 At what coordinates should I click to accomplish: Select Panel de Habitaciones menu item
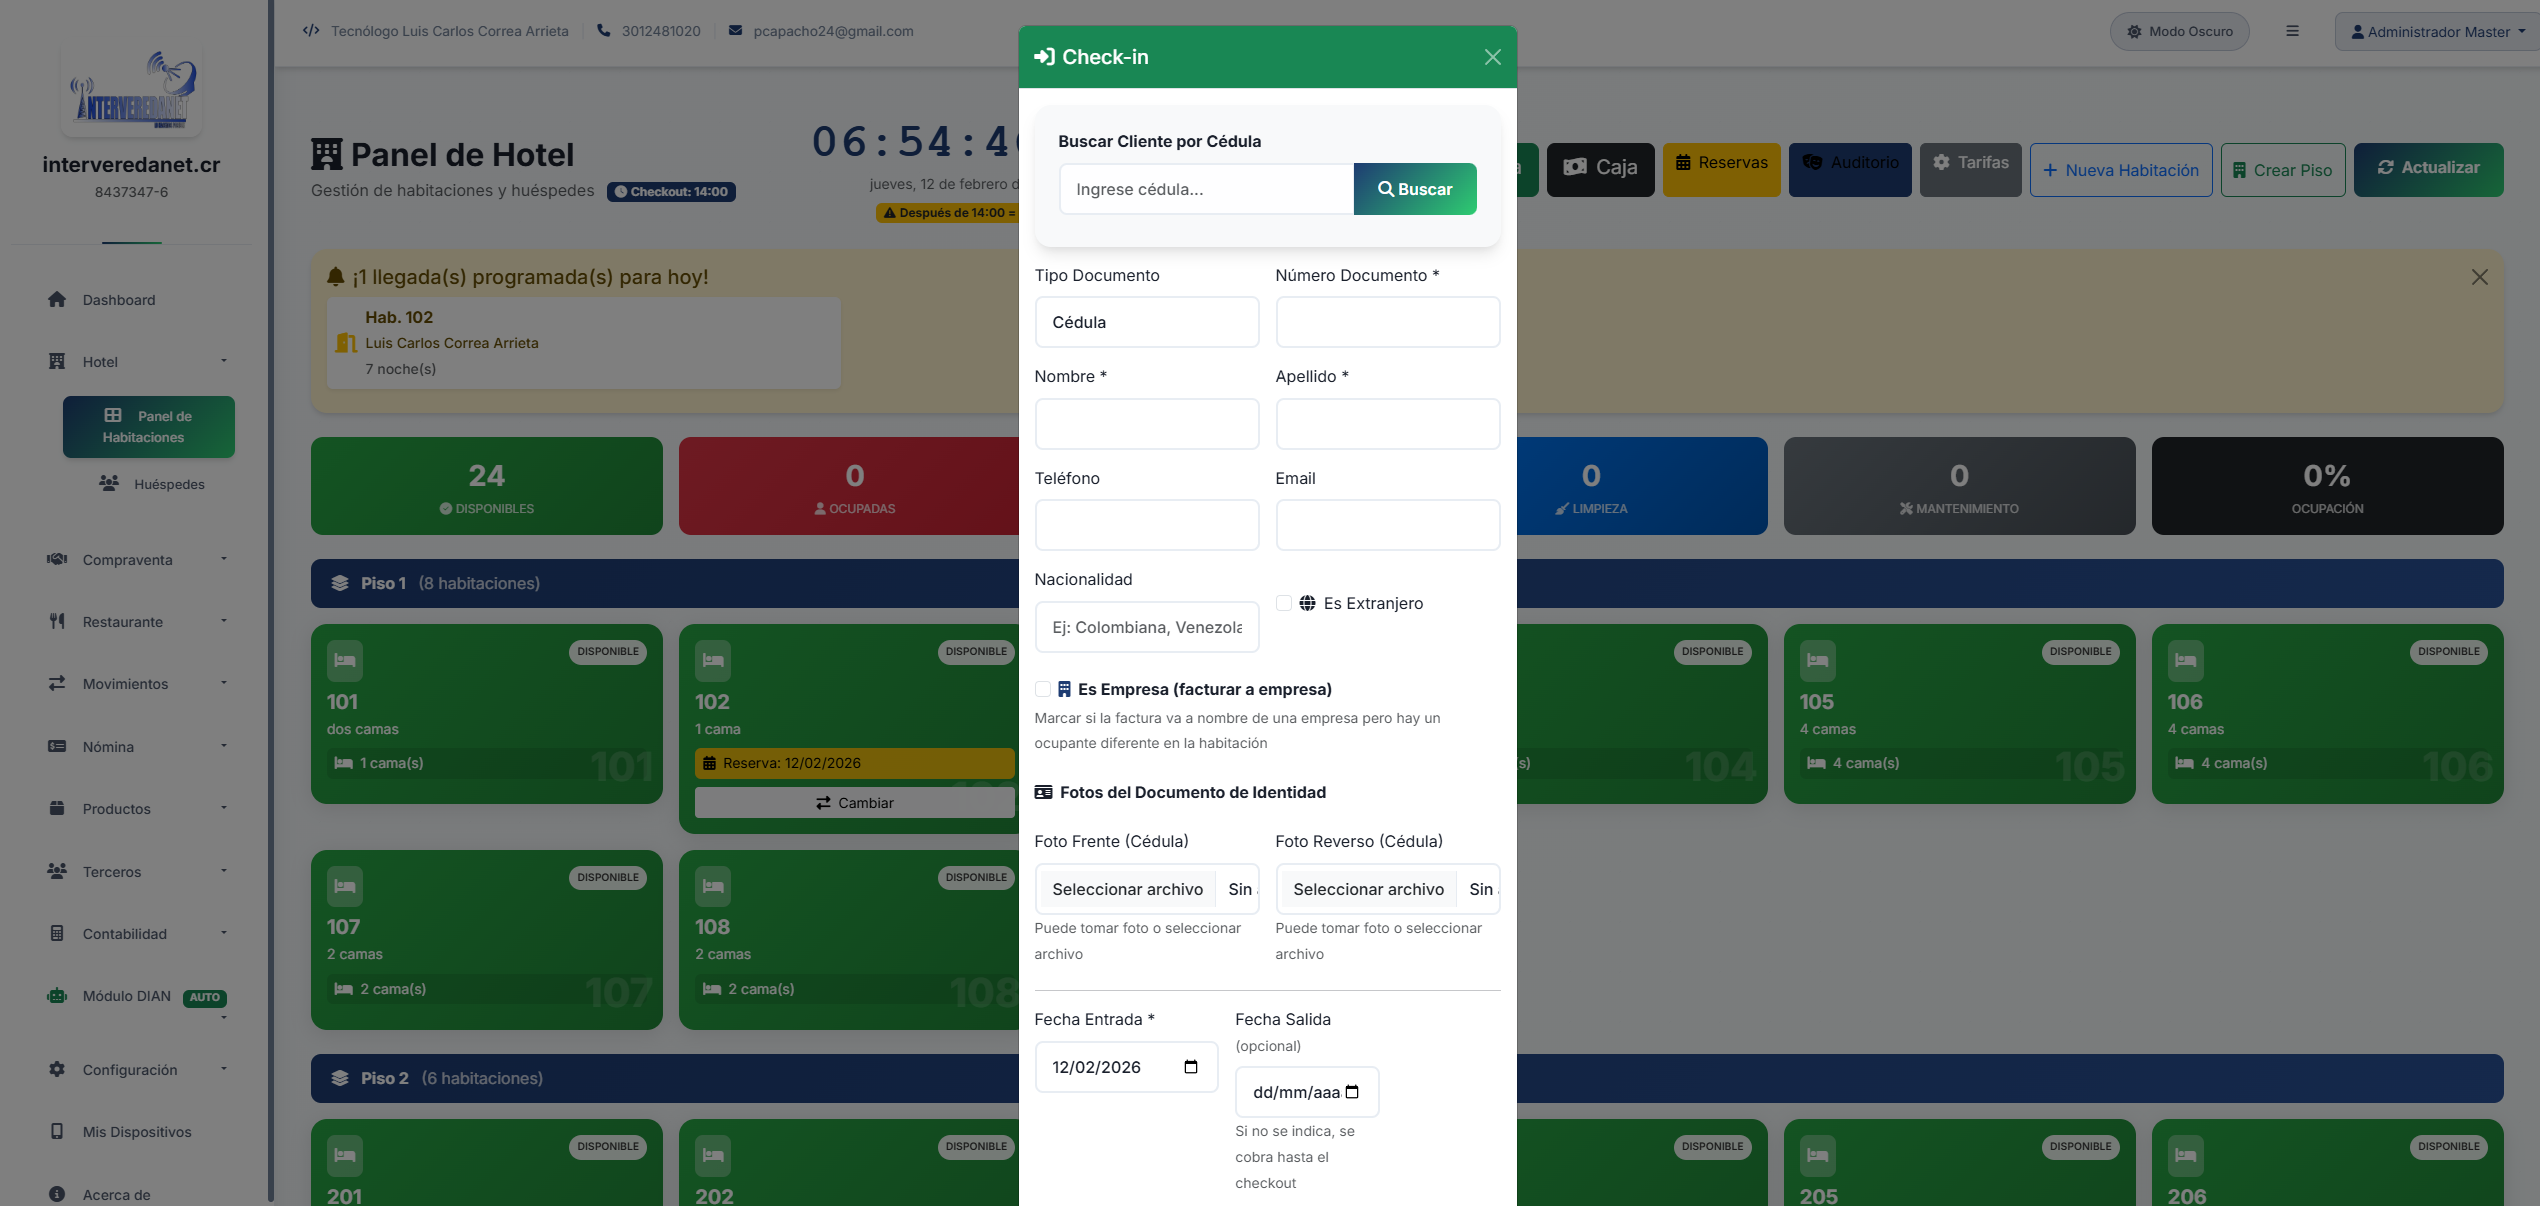148,427
